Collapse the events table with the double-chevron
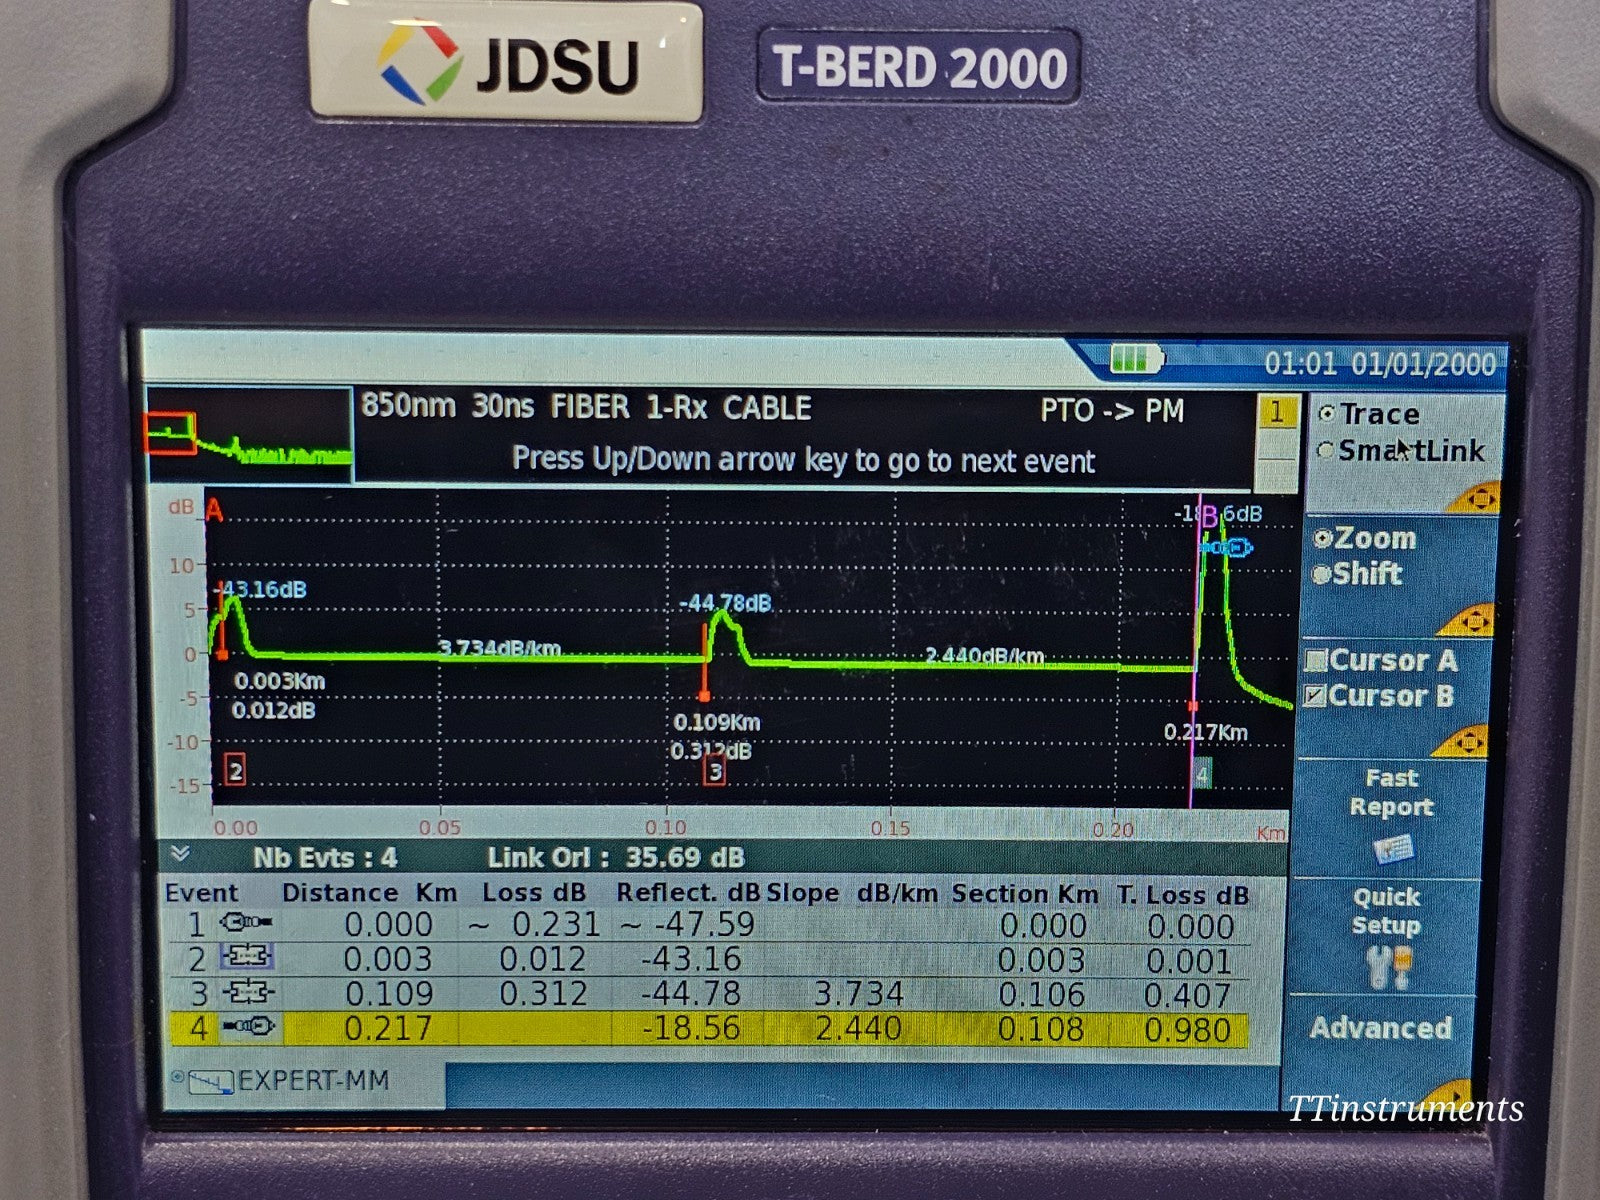Screen dimensions: 1600x1200 tap(182, 855)
